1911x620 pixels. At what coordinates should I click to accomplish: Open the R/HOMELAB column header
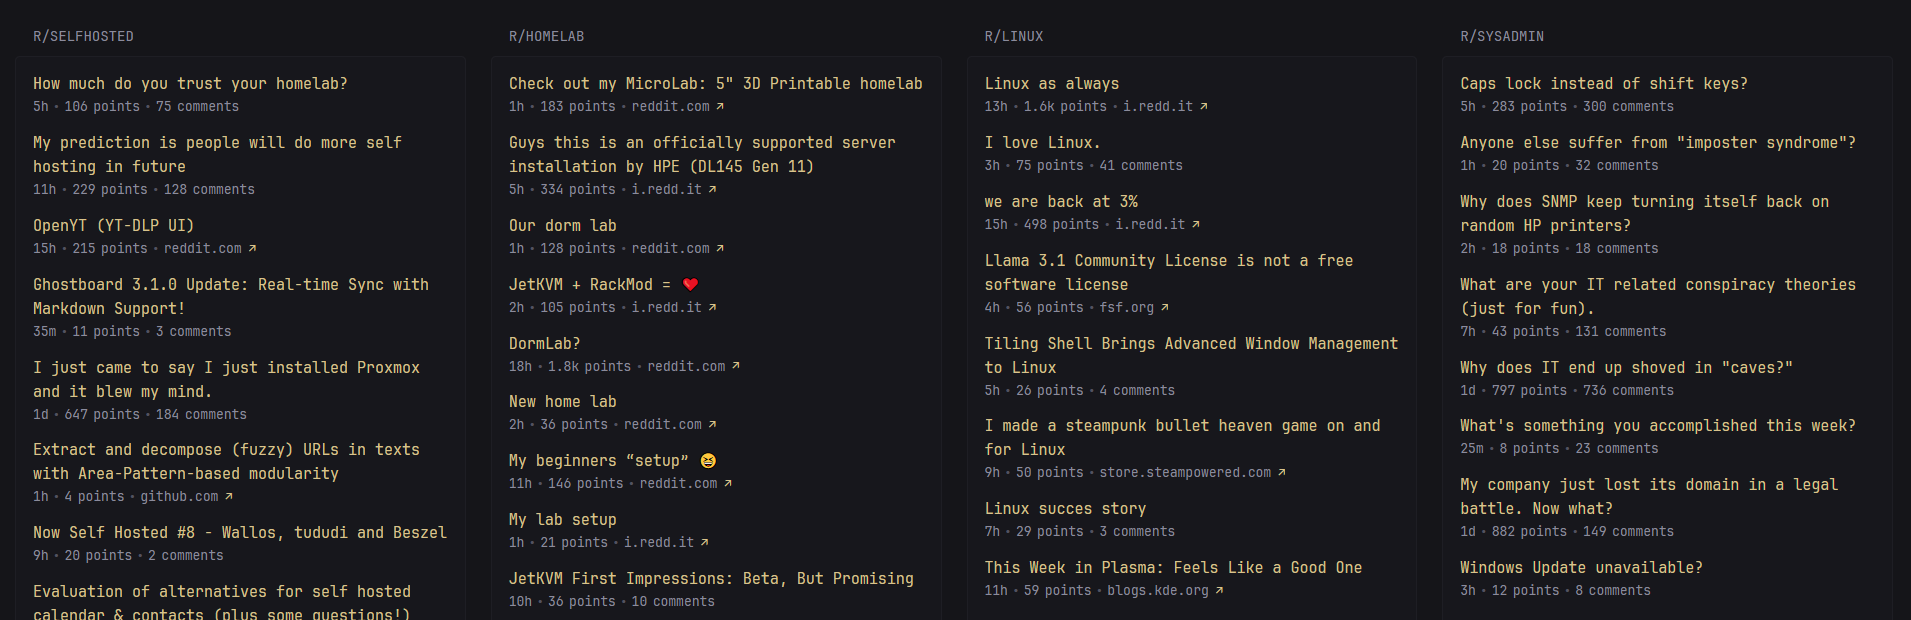click(546, 37)
